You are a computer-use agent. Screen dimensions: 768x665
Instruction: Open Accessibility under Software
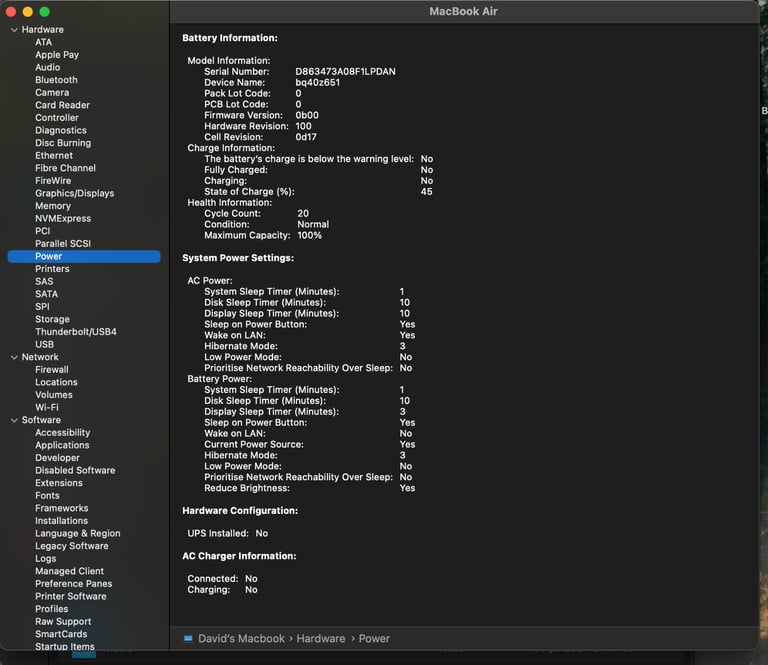[63, 433]
